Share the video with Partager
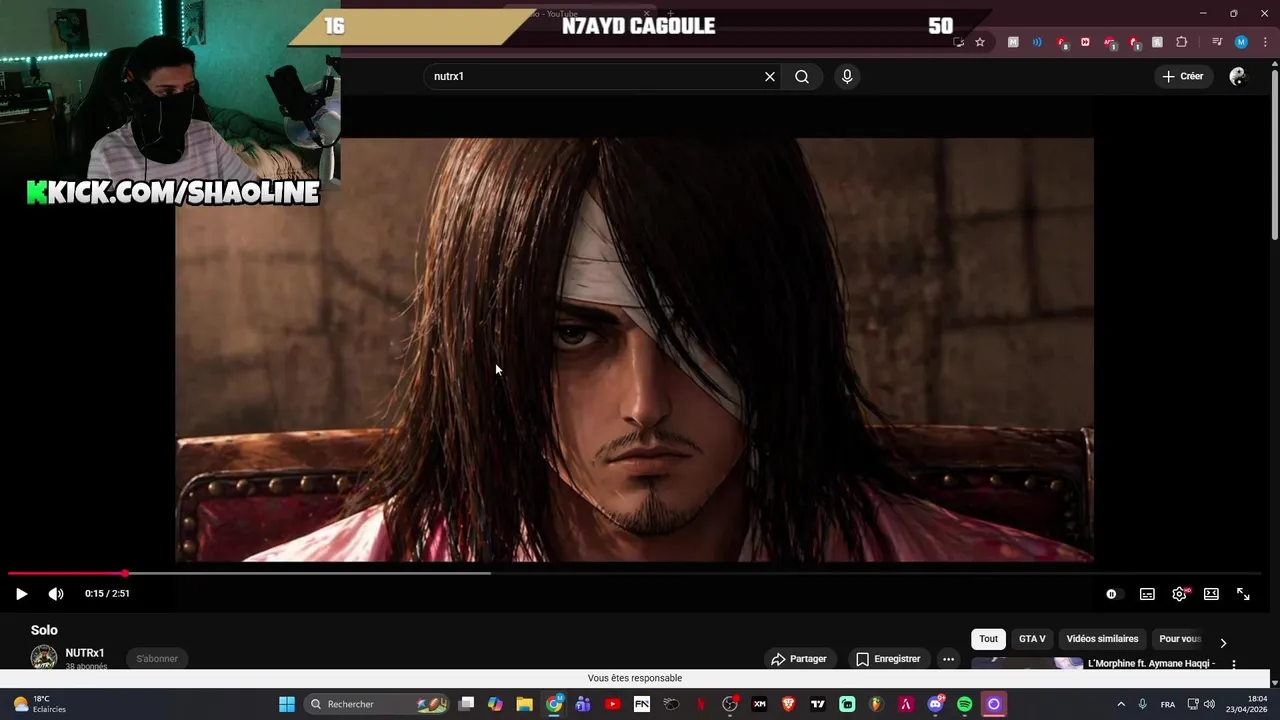 pos(798,659)
